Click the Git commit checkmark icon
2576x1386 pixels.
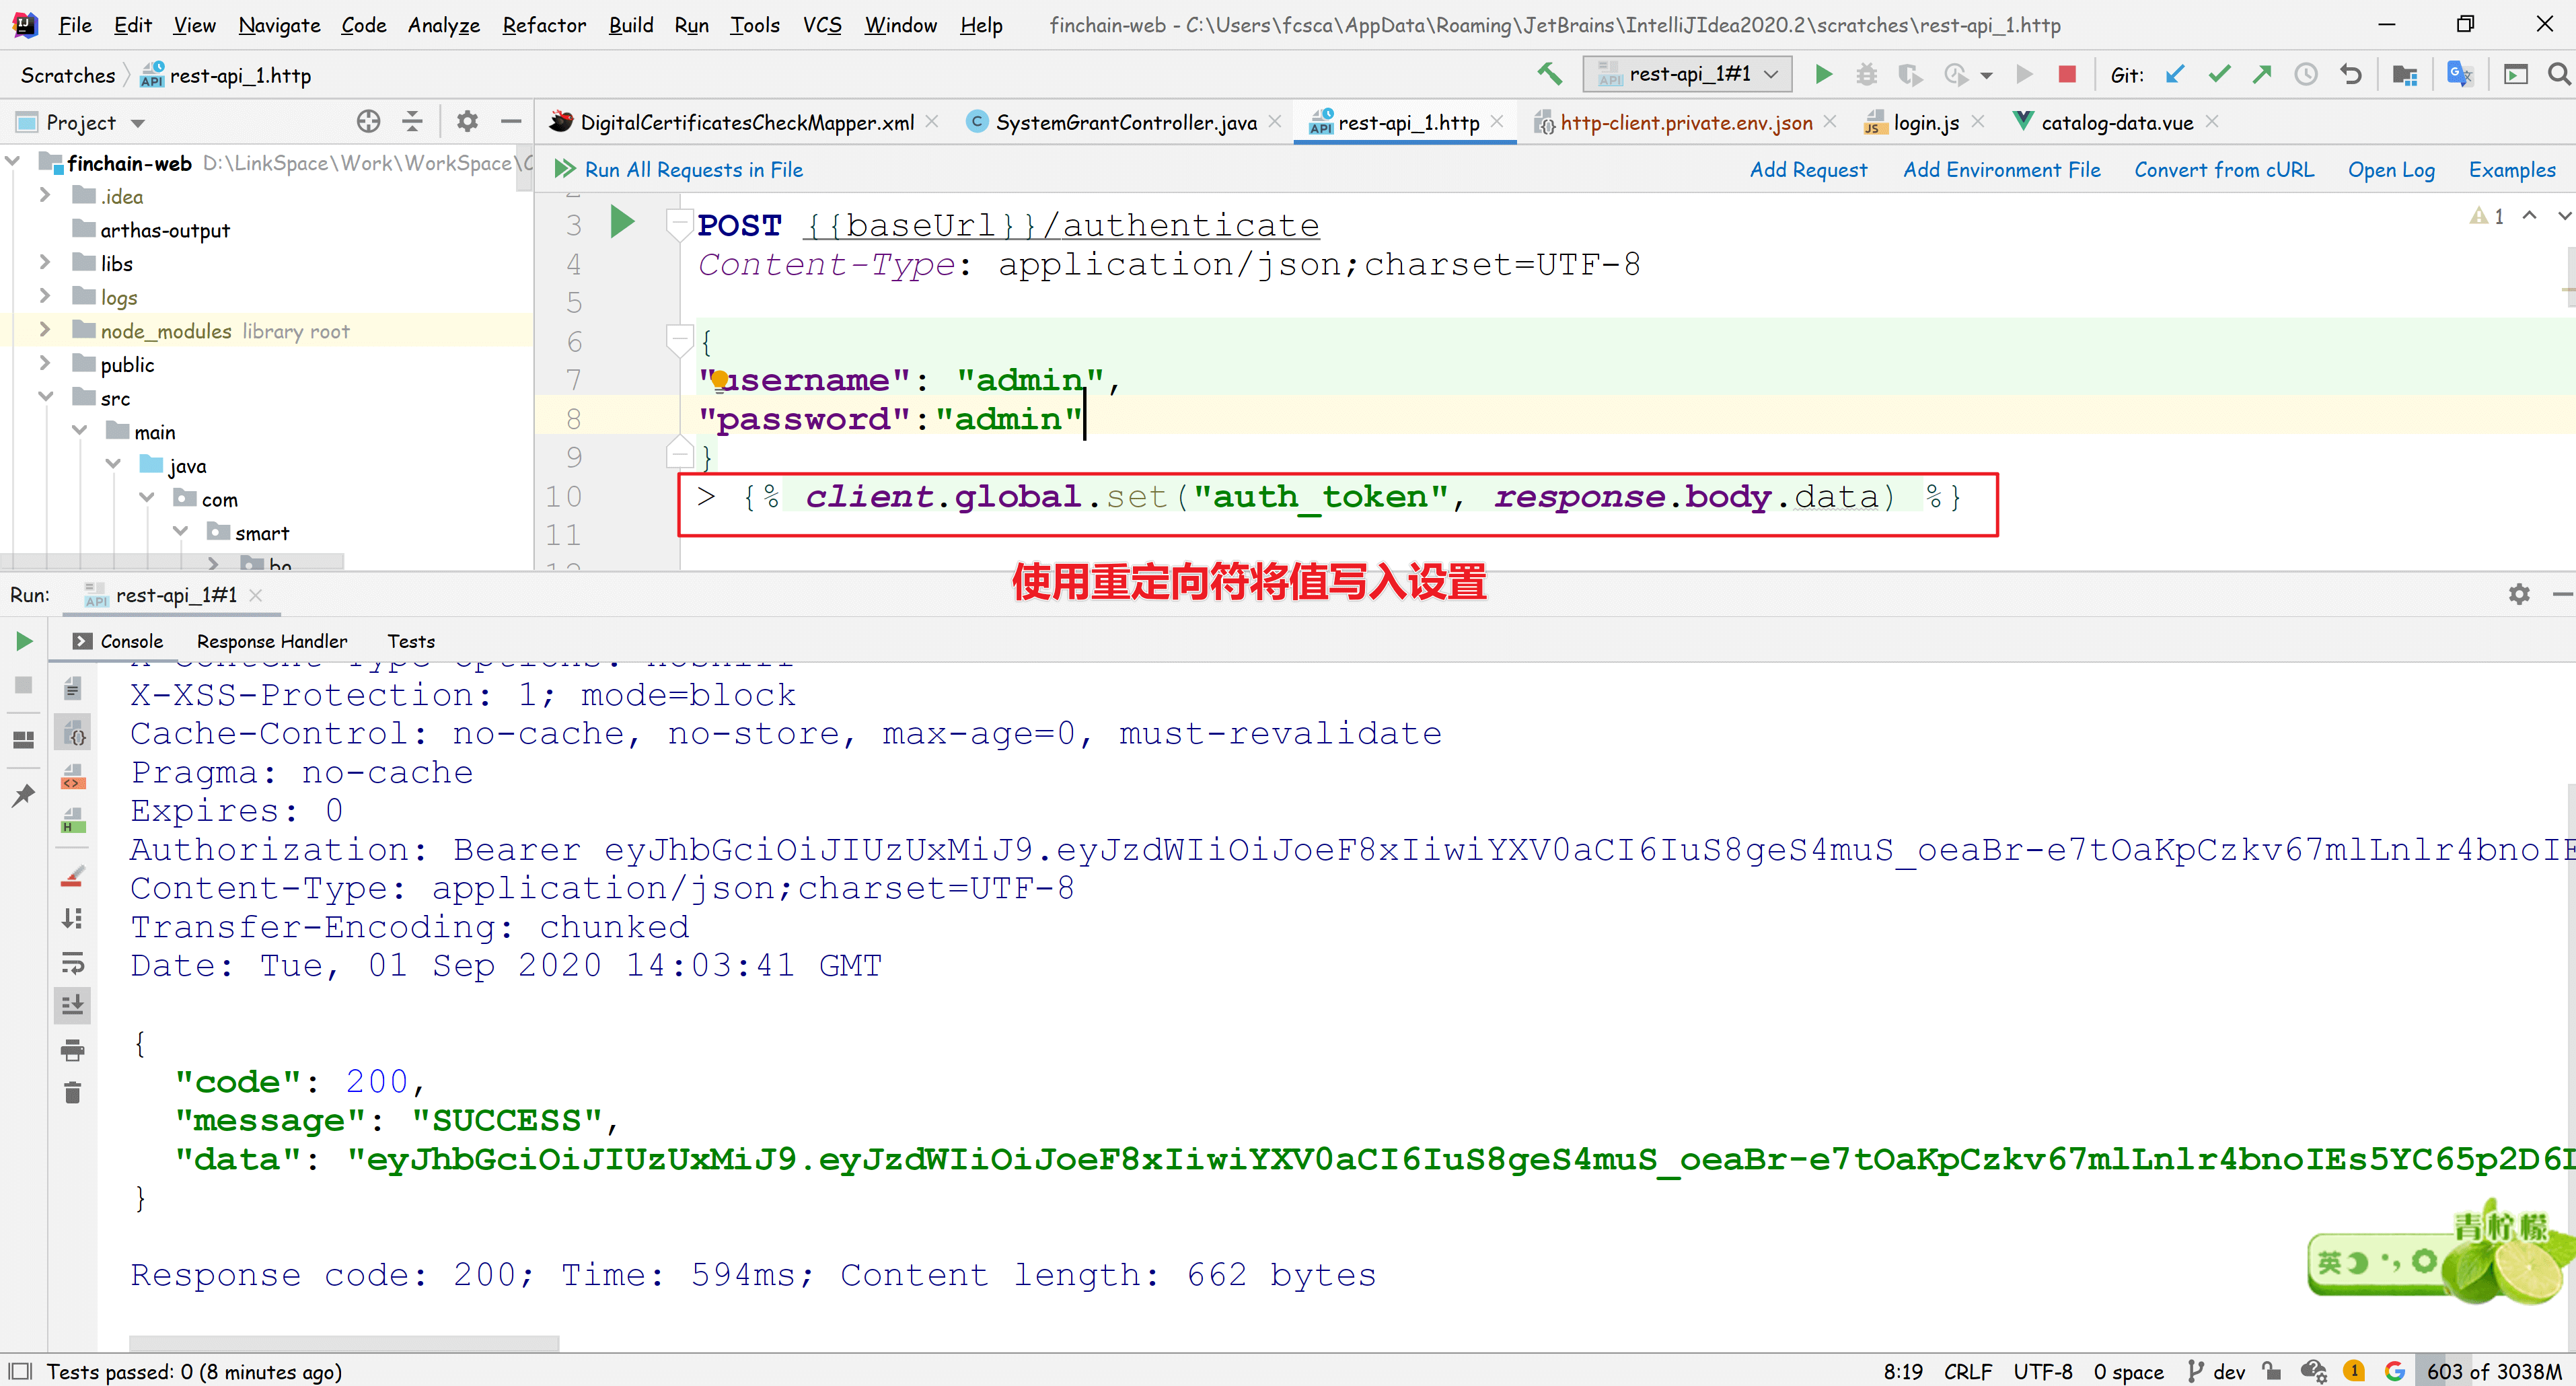click(2219, 74)
